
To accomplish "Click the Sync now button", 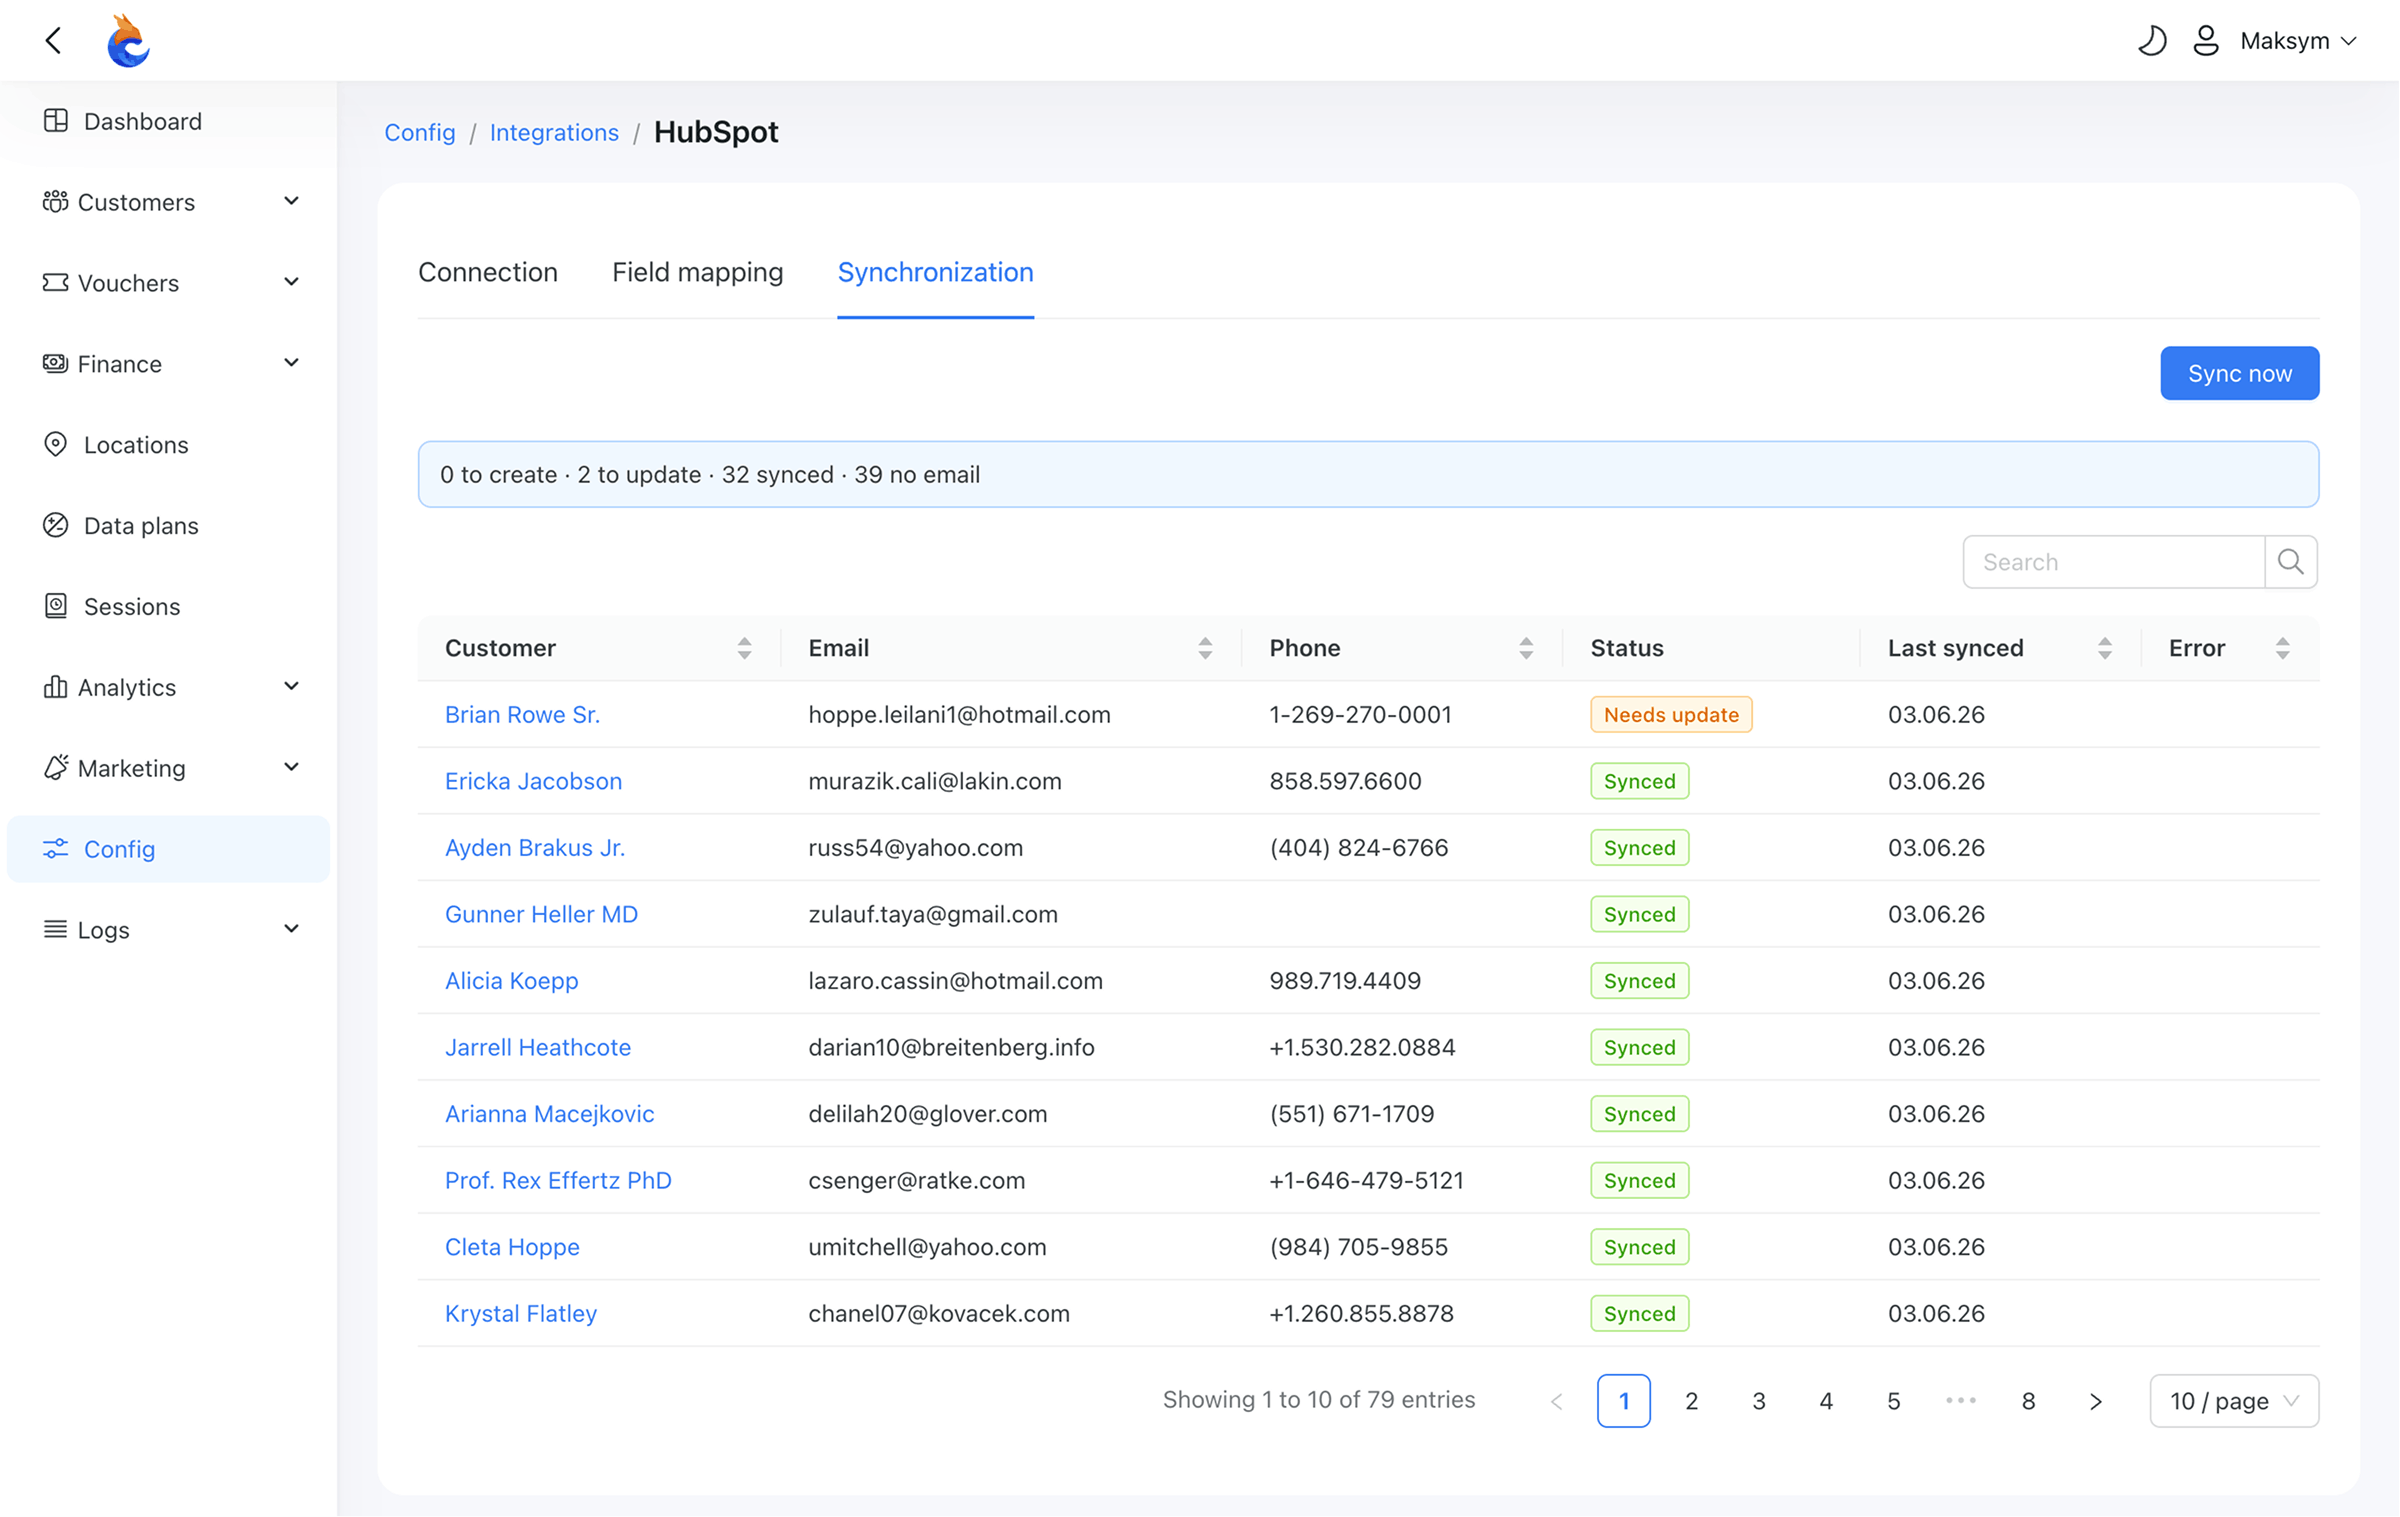I will click(x=2240, y=374).
